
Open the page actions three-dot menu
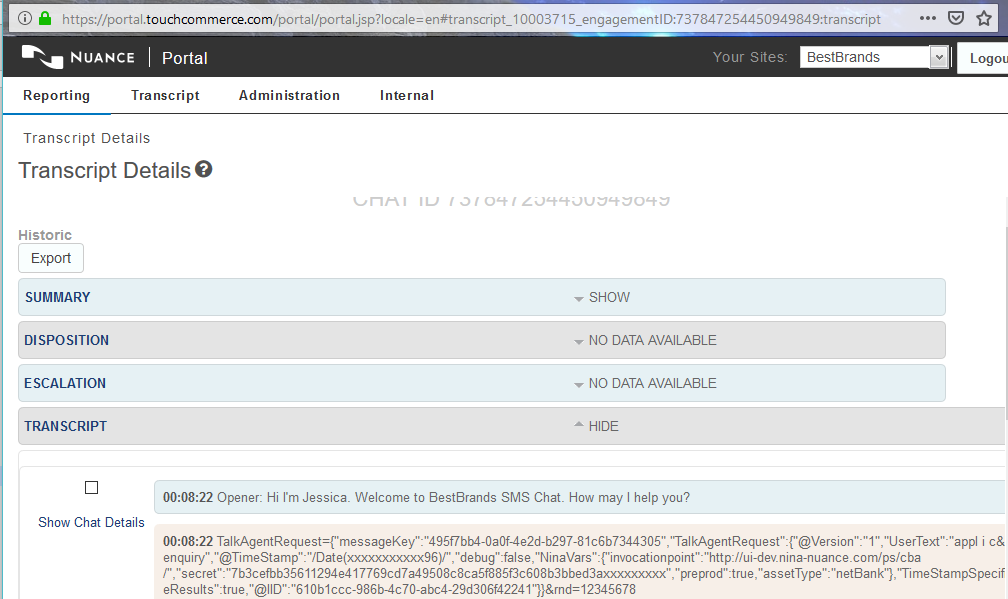pos(927,18)
